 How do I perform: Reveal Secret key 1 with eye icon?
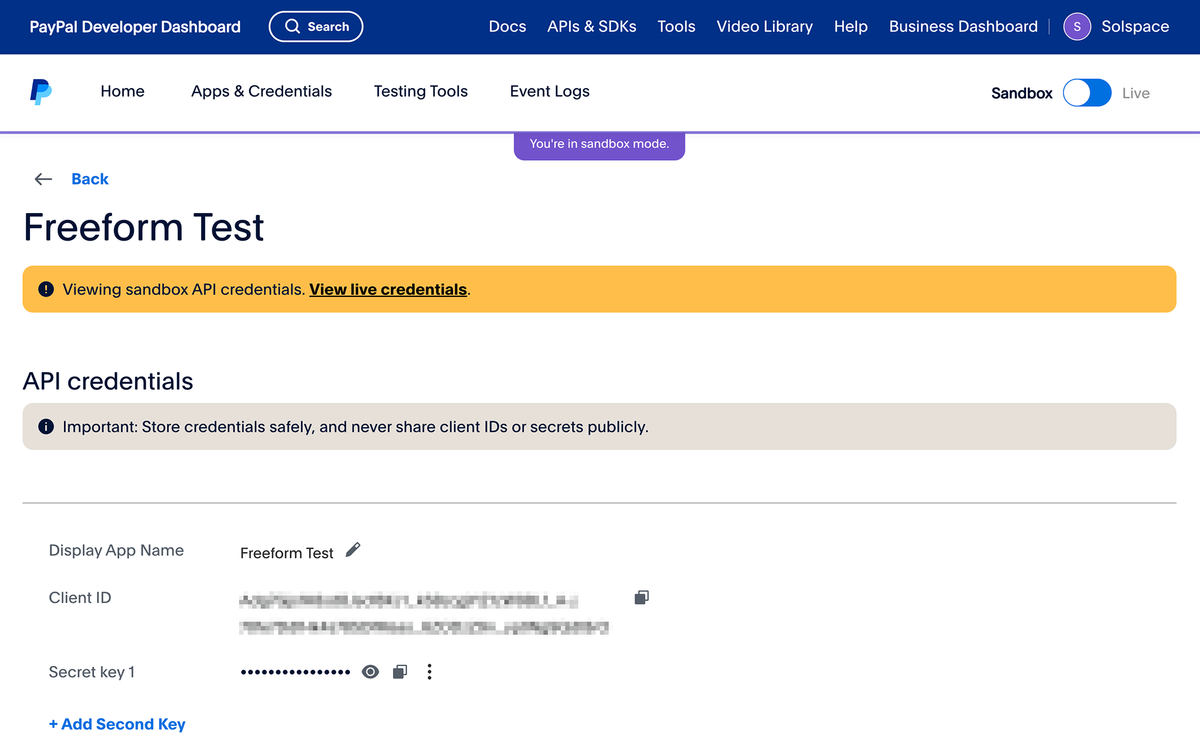[x=370, y=672]
